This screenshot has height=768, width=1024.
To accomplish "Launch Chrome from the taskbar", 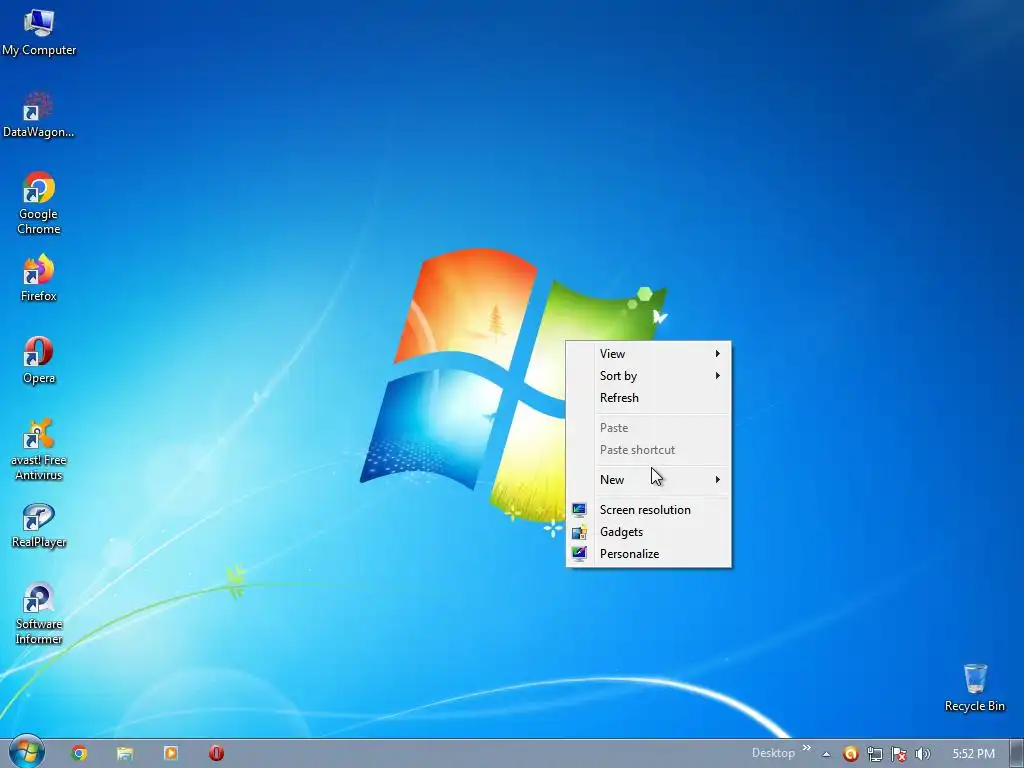I will coord(79,754).
